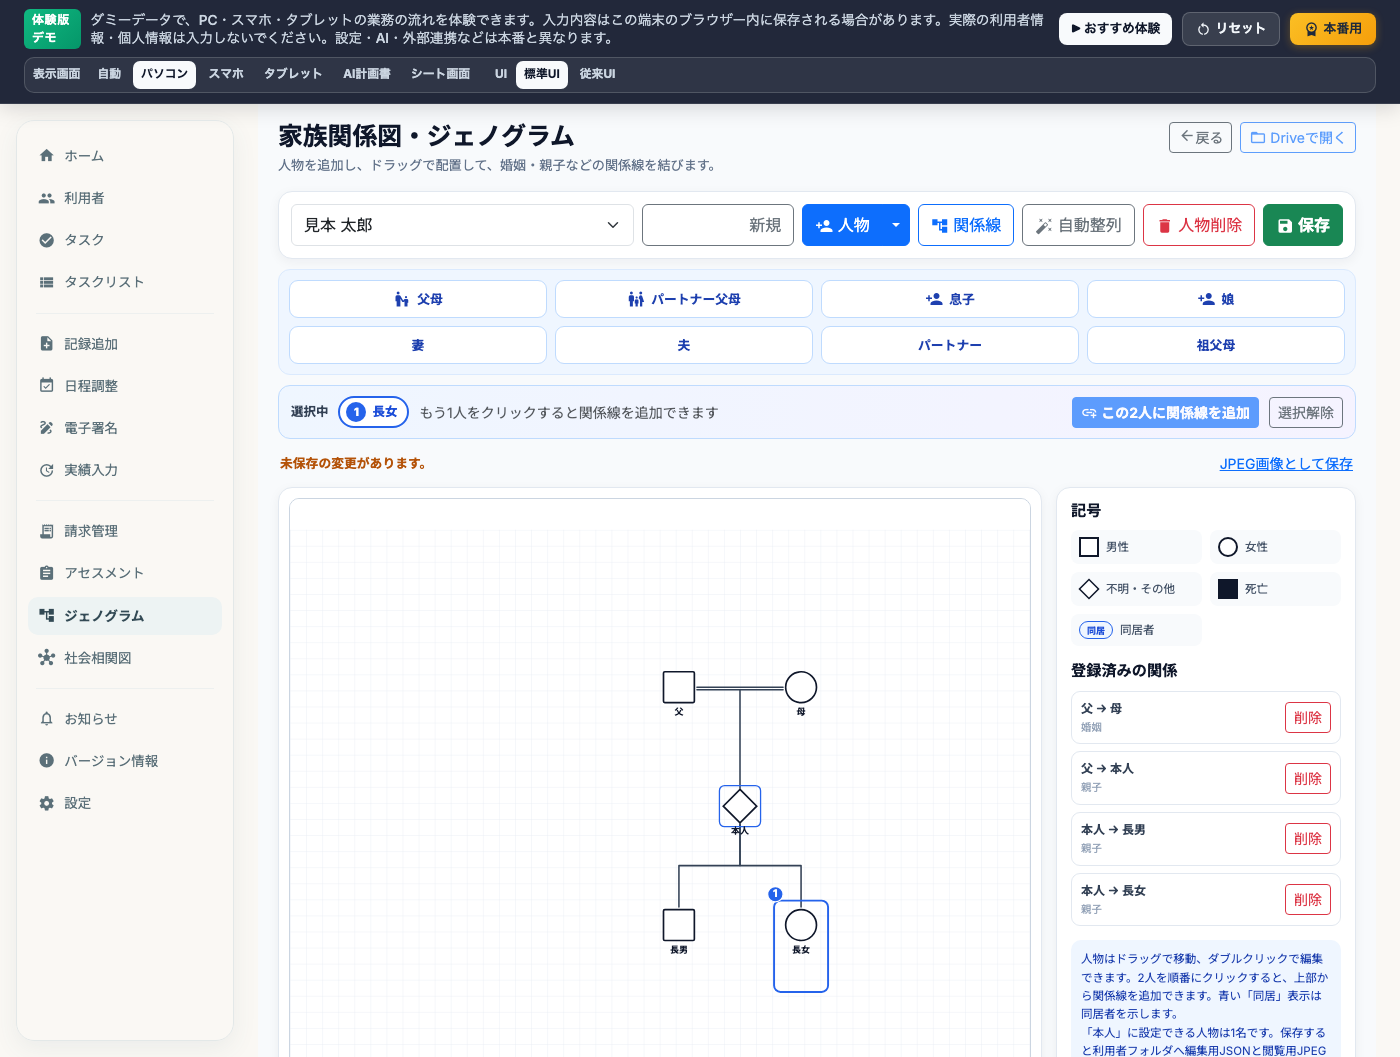The image size is (1400, 1057).
Task: Open the AI計画書 screen tab
Action: [367, 75]
